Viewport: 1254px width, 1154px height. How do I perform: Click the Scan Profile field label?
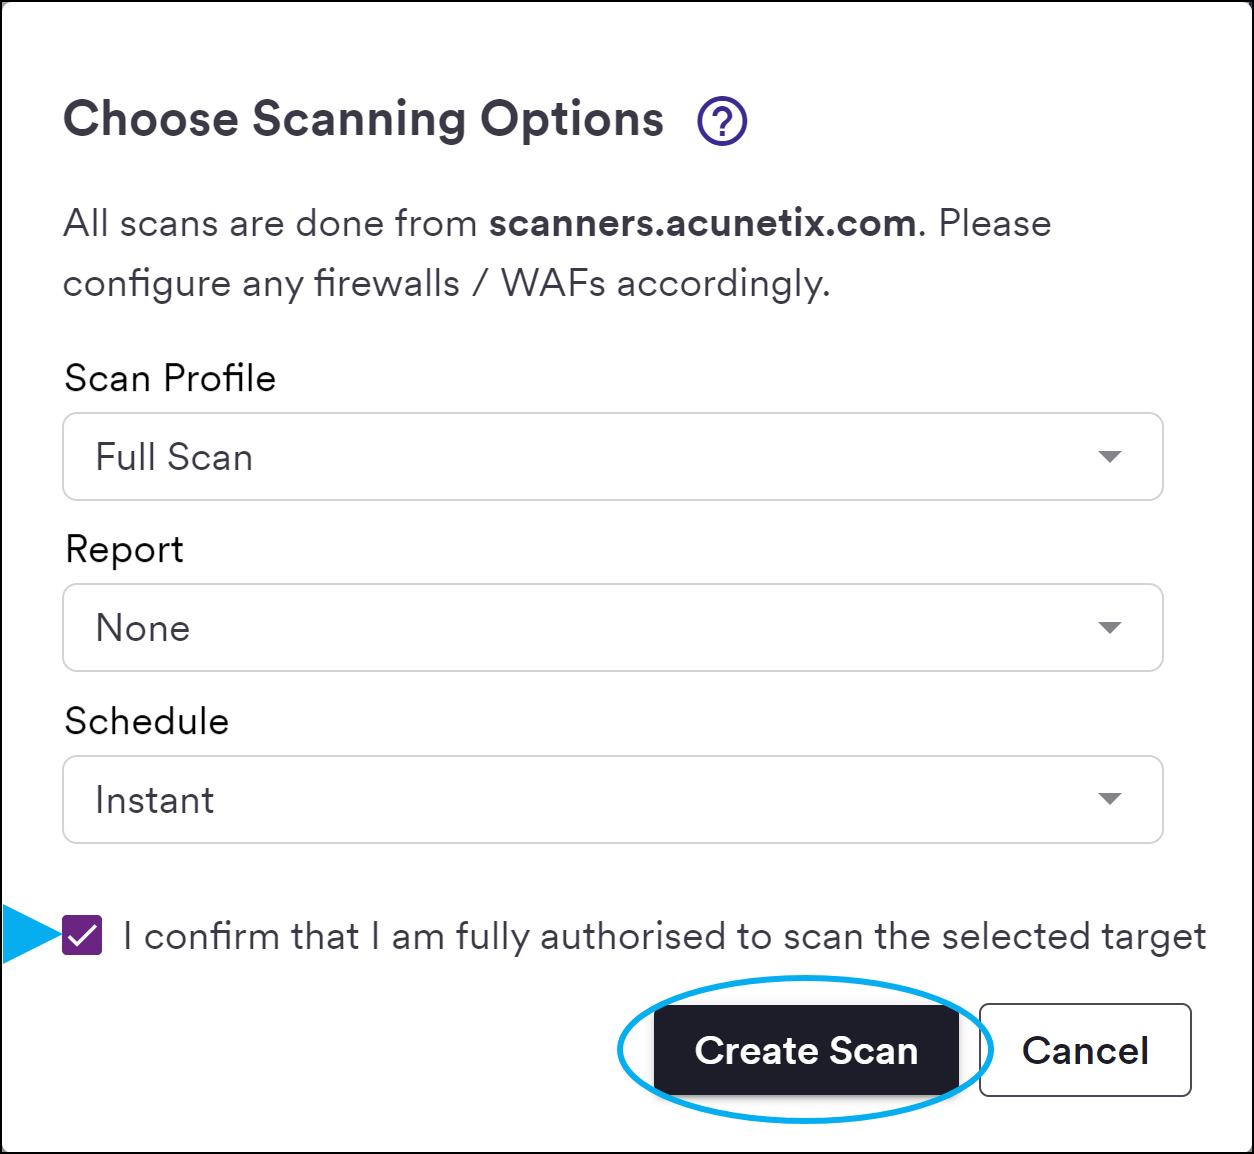tap(170, 379)
